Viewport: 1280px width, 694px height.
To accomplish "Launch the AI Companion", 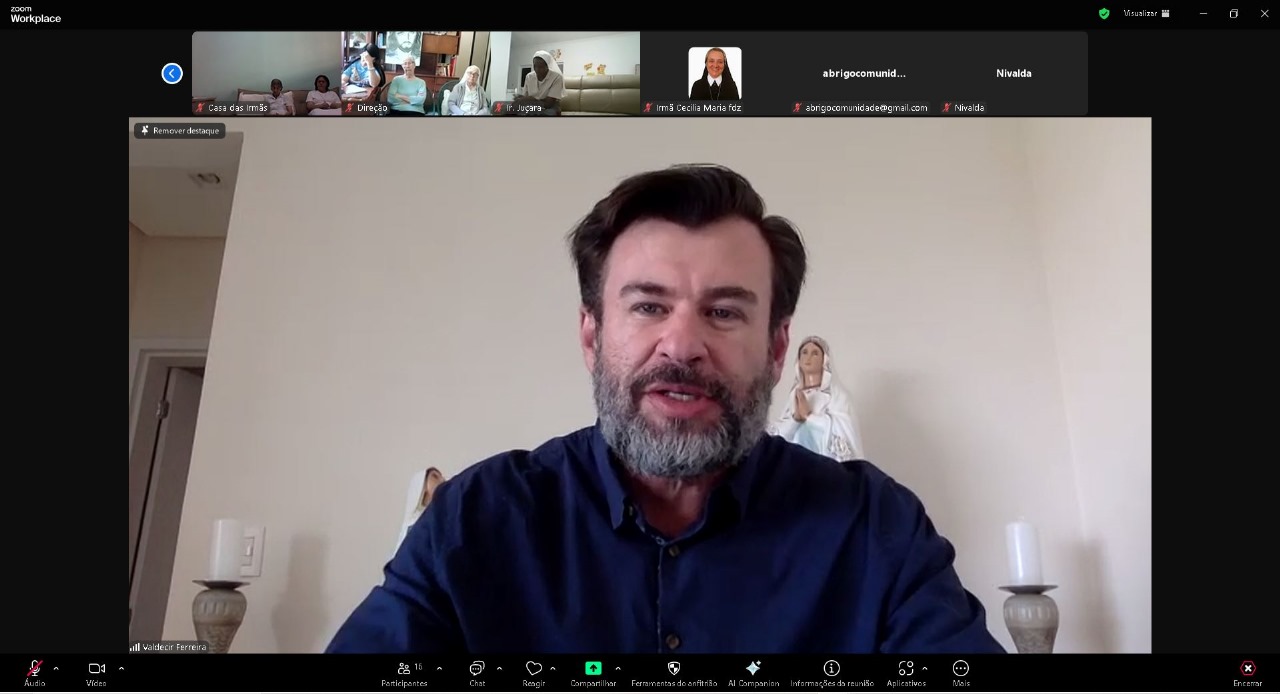I will tap(753, 670).
